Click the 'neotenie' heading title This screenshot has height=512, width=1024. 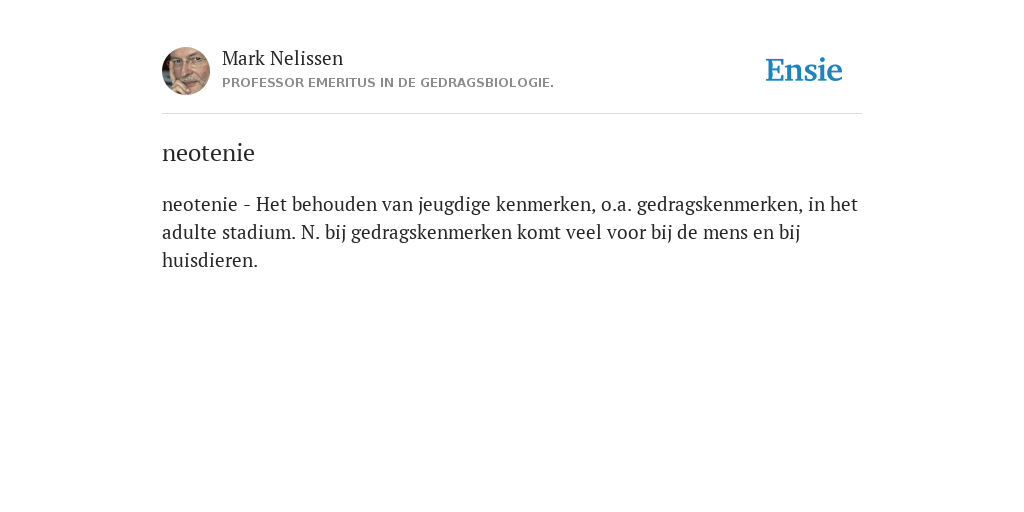click(208, 153)
